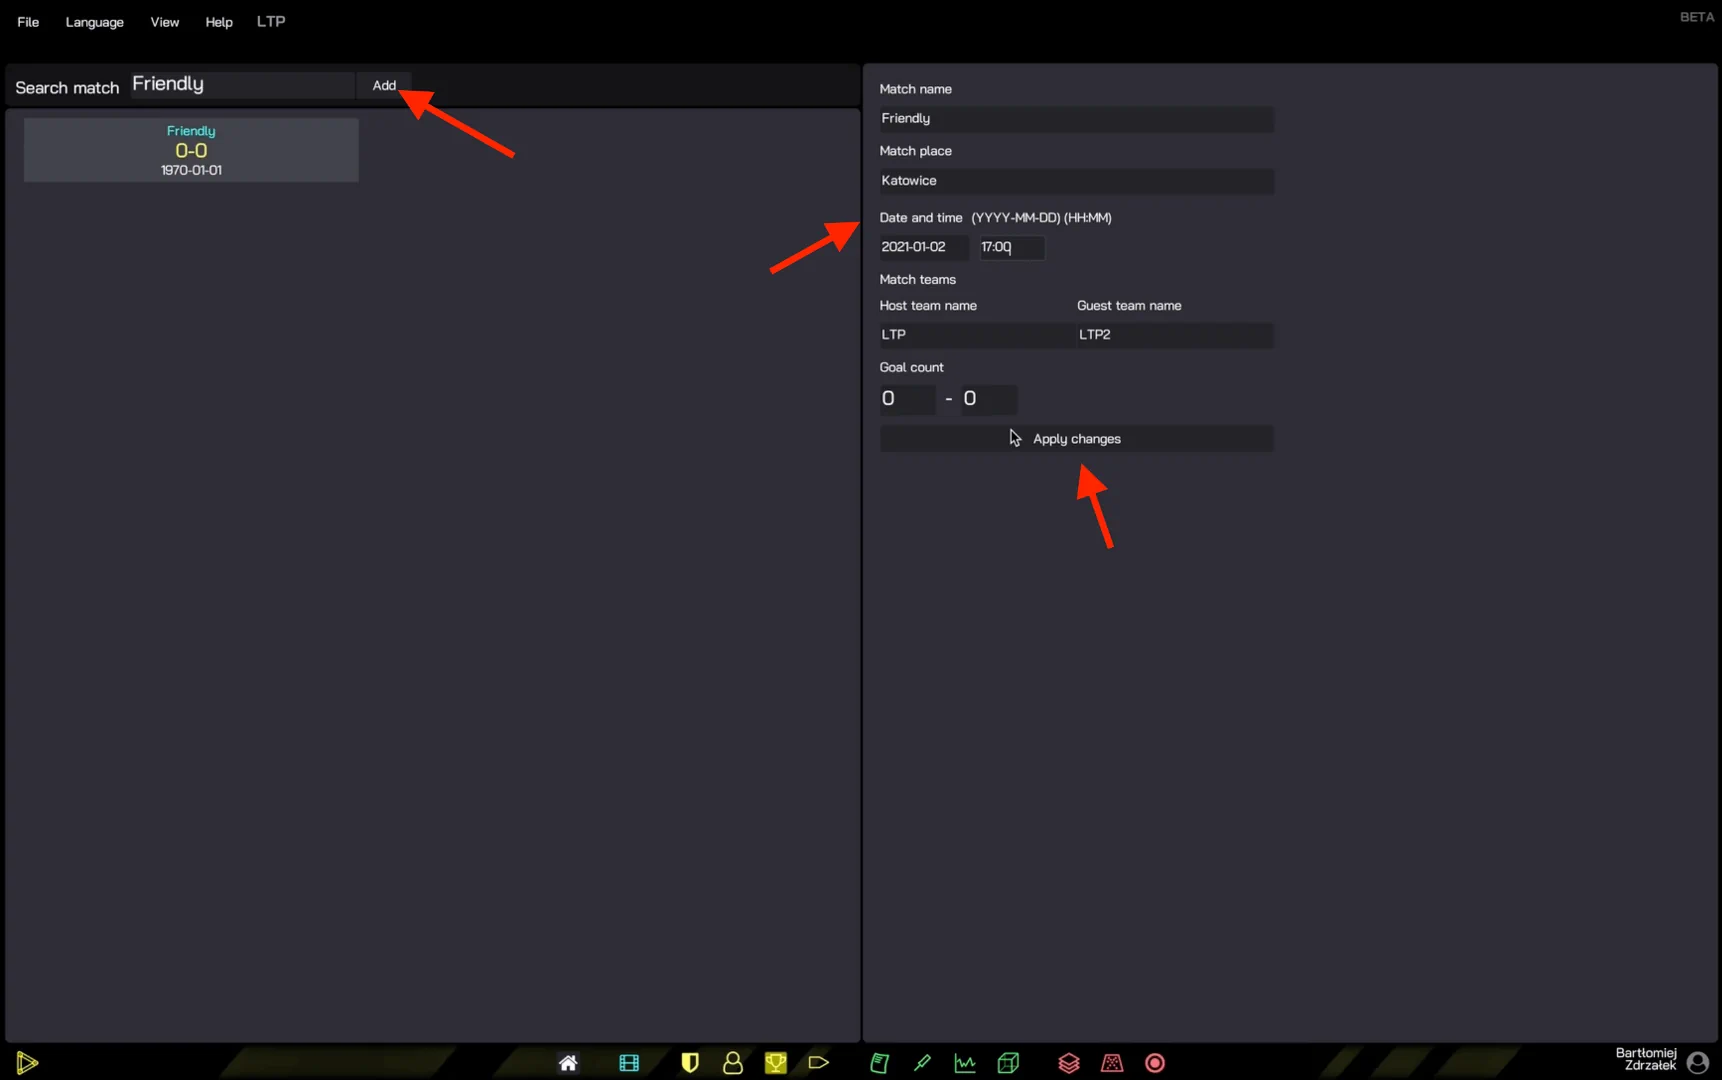Open the red layers stack icon

tap(1069, 1063)
